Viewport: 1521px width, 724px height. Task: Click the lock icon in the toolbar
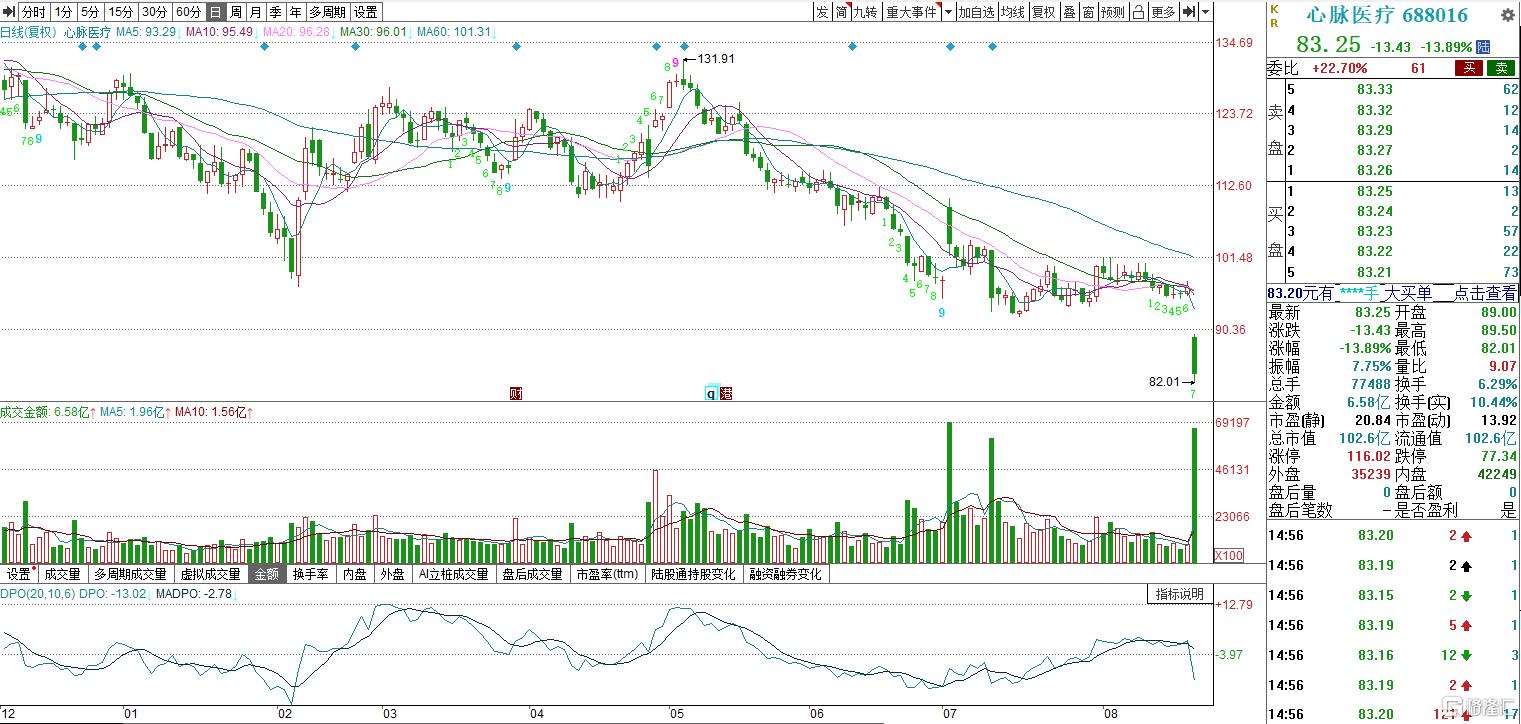coord(1138,12)
